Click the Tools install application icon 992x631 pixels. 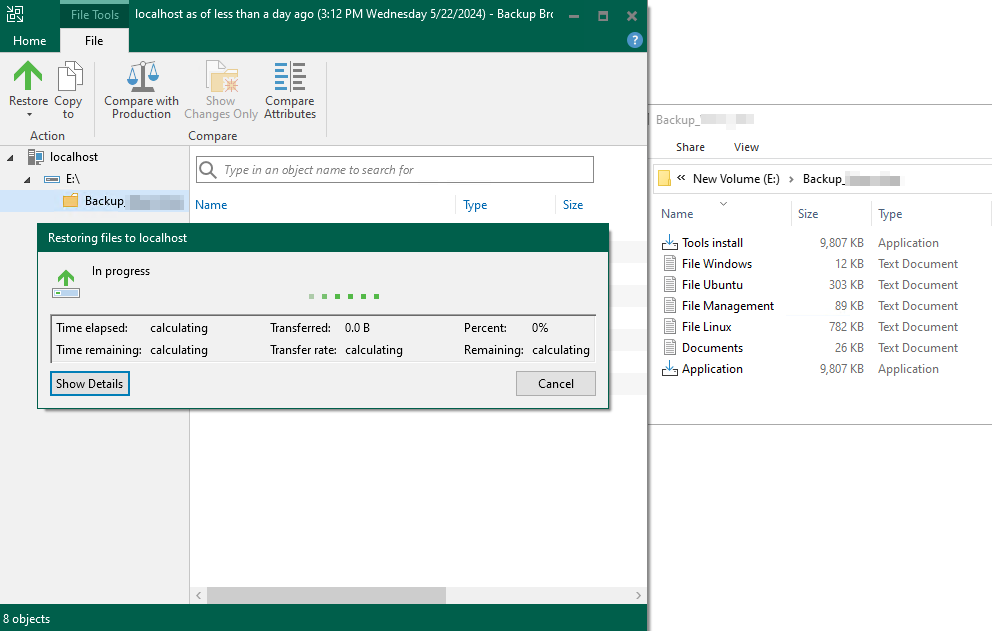[x=670, y=243]
